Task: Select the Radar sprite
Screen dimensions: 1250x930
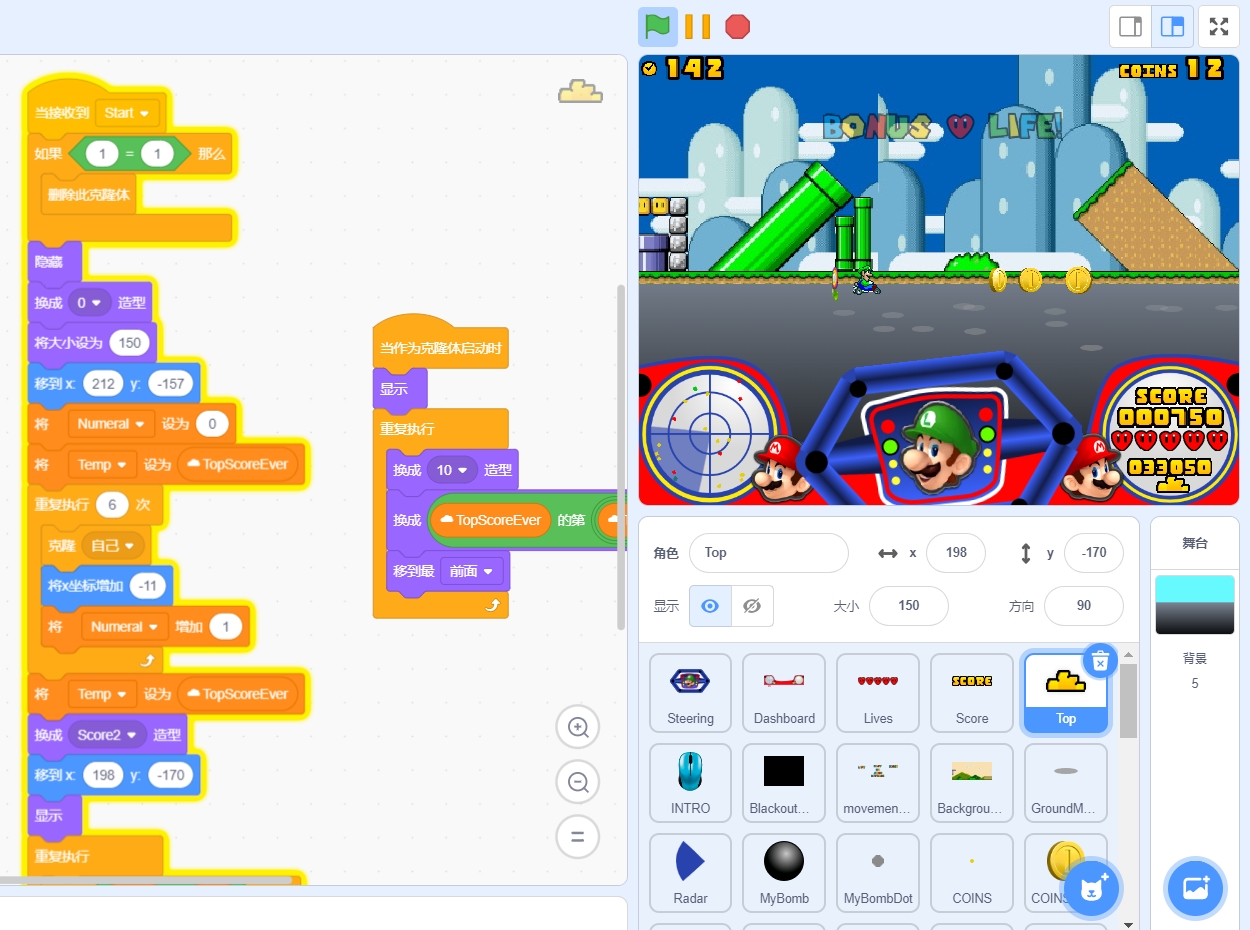Action: tap(690, 874)
